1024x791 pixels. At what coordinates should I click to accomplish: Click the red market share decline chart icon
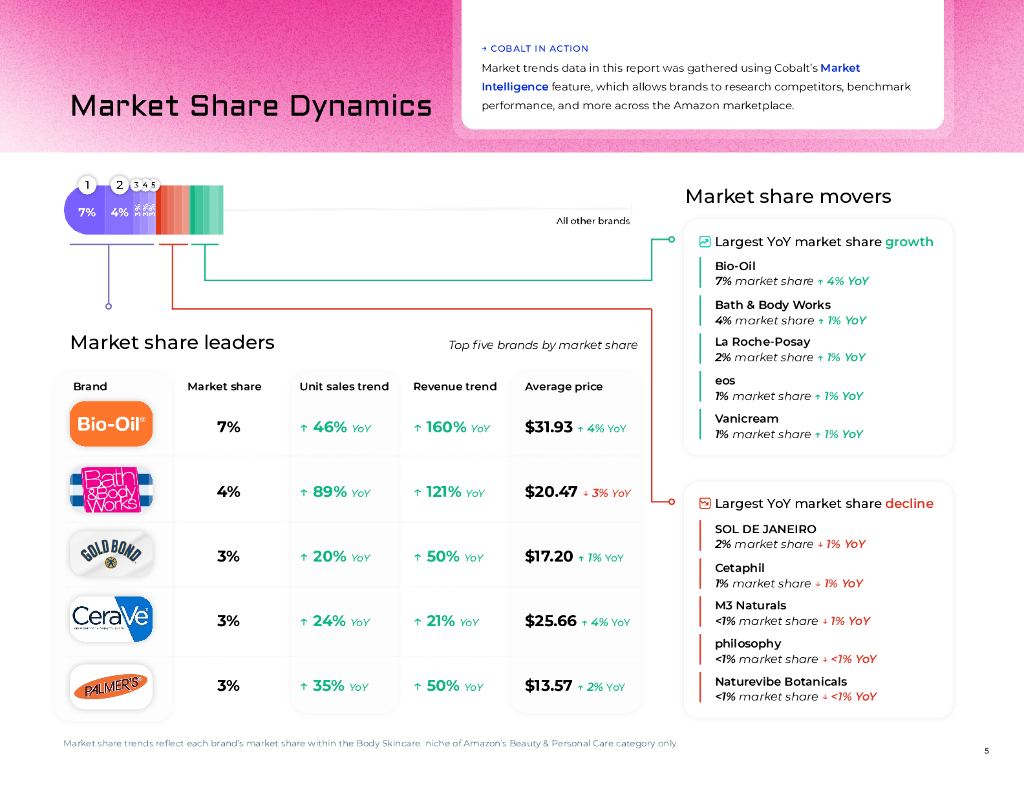pos(704,504)
